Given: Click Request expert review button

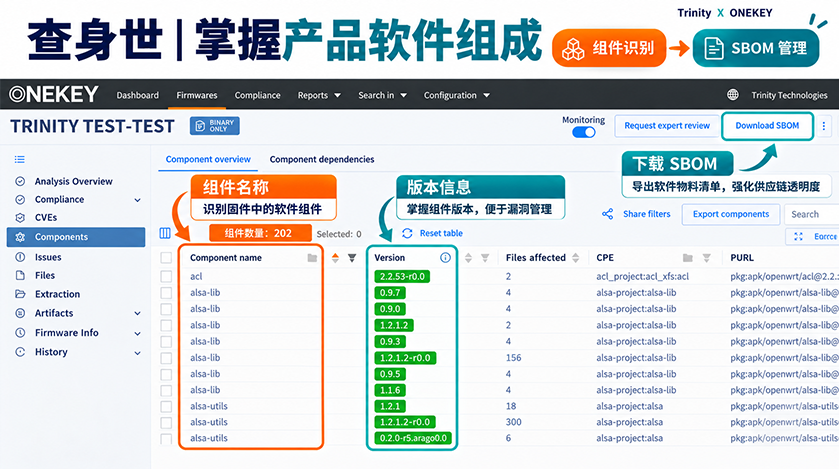Looking at the screenshot, I should [x=667, y=126].
